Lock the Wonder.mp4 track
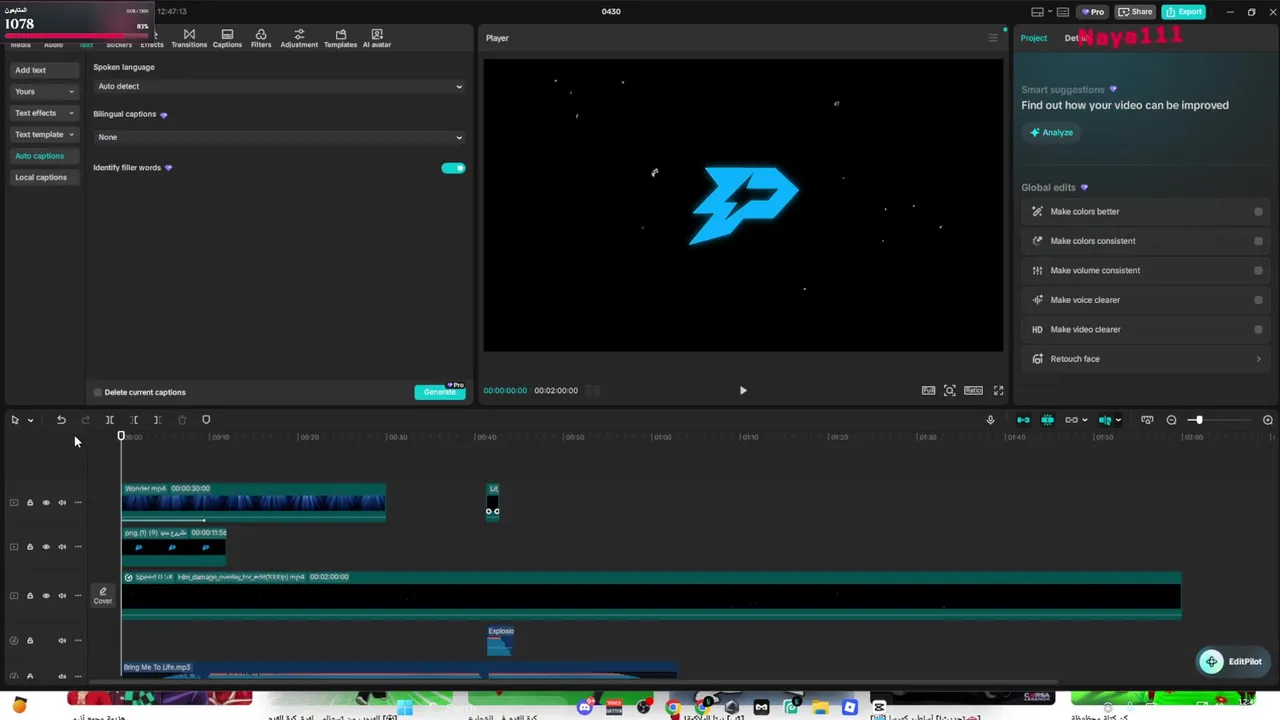 [x=29, y=503]
